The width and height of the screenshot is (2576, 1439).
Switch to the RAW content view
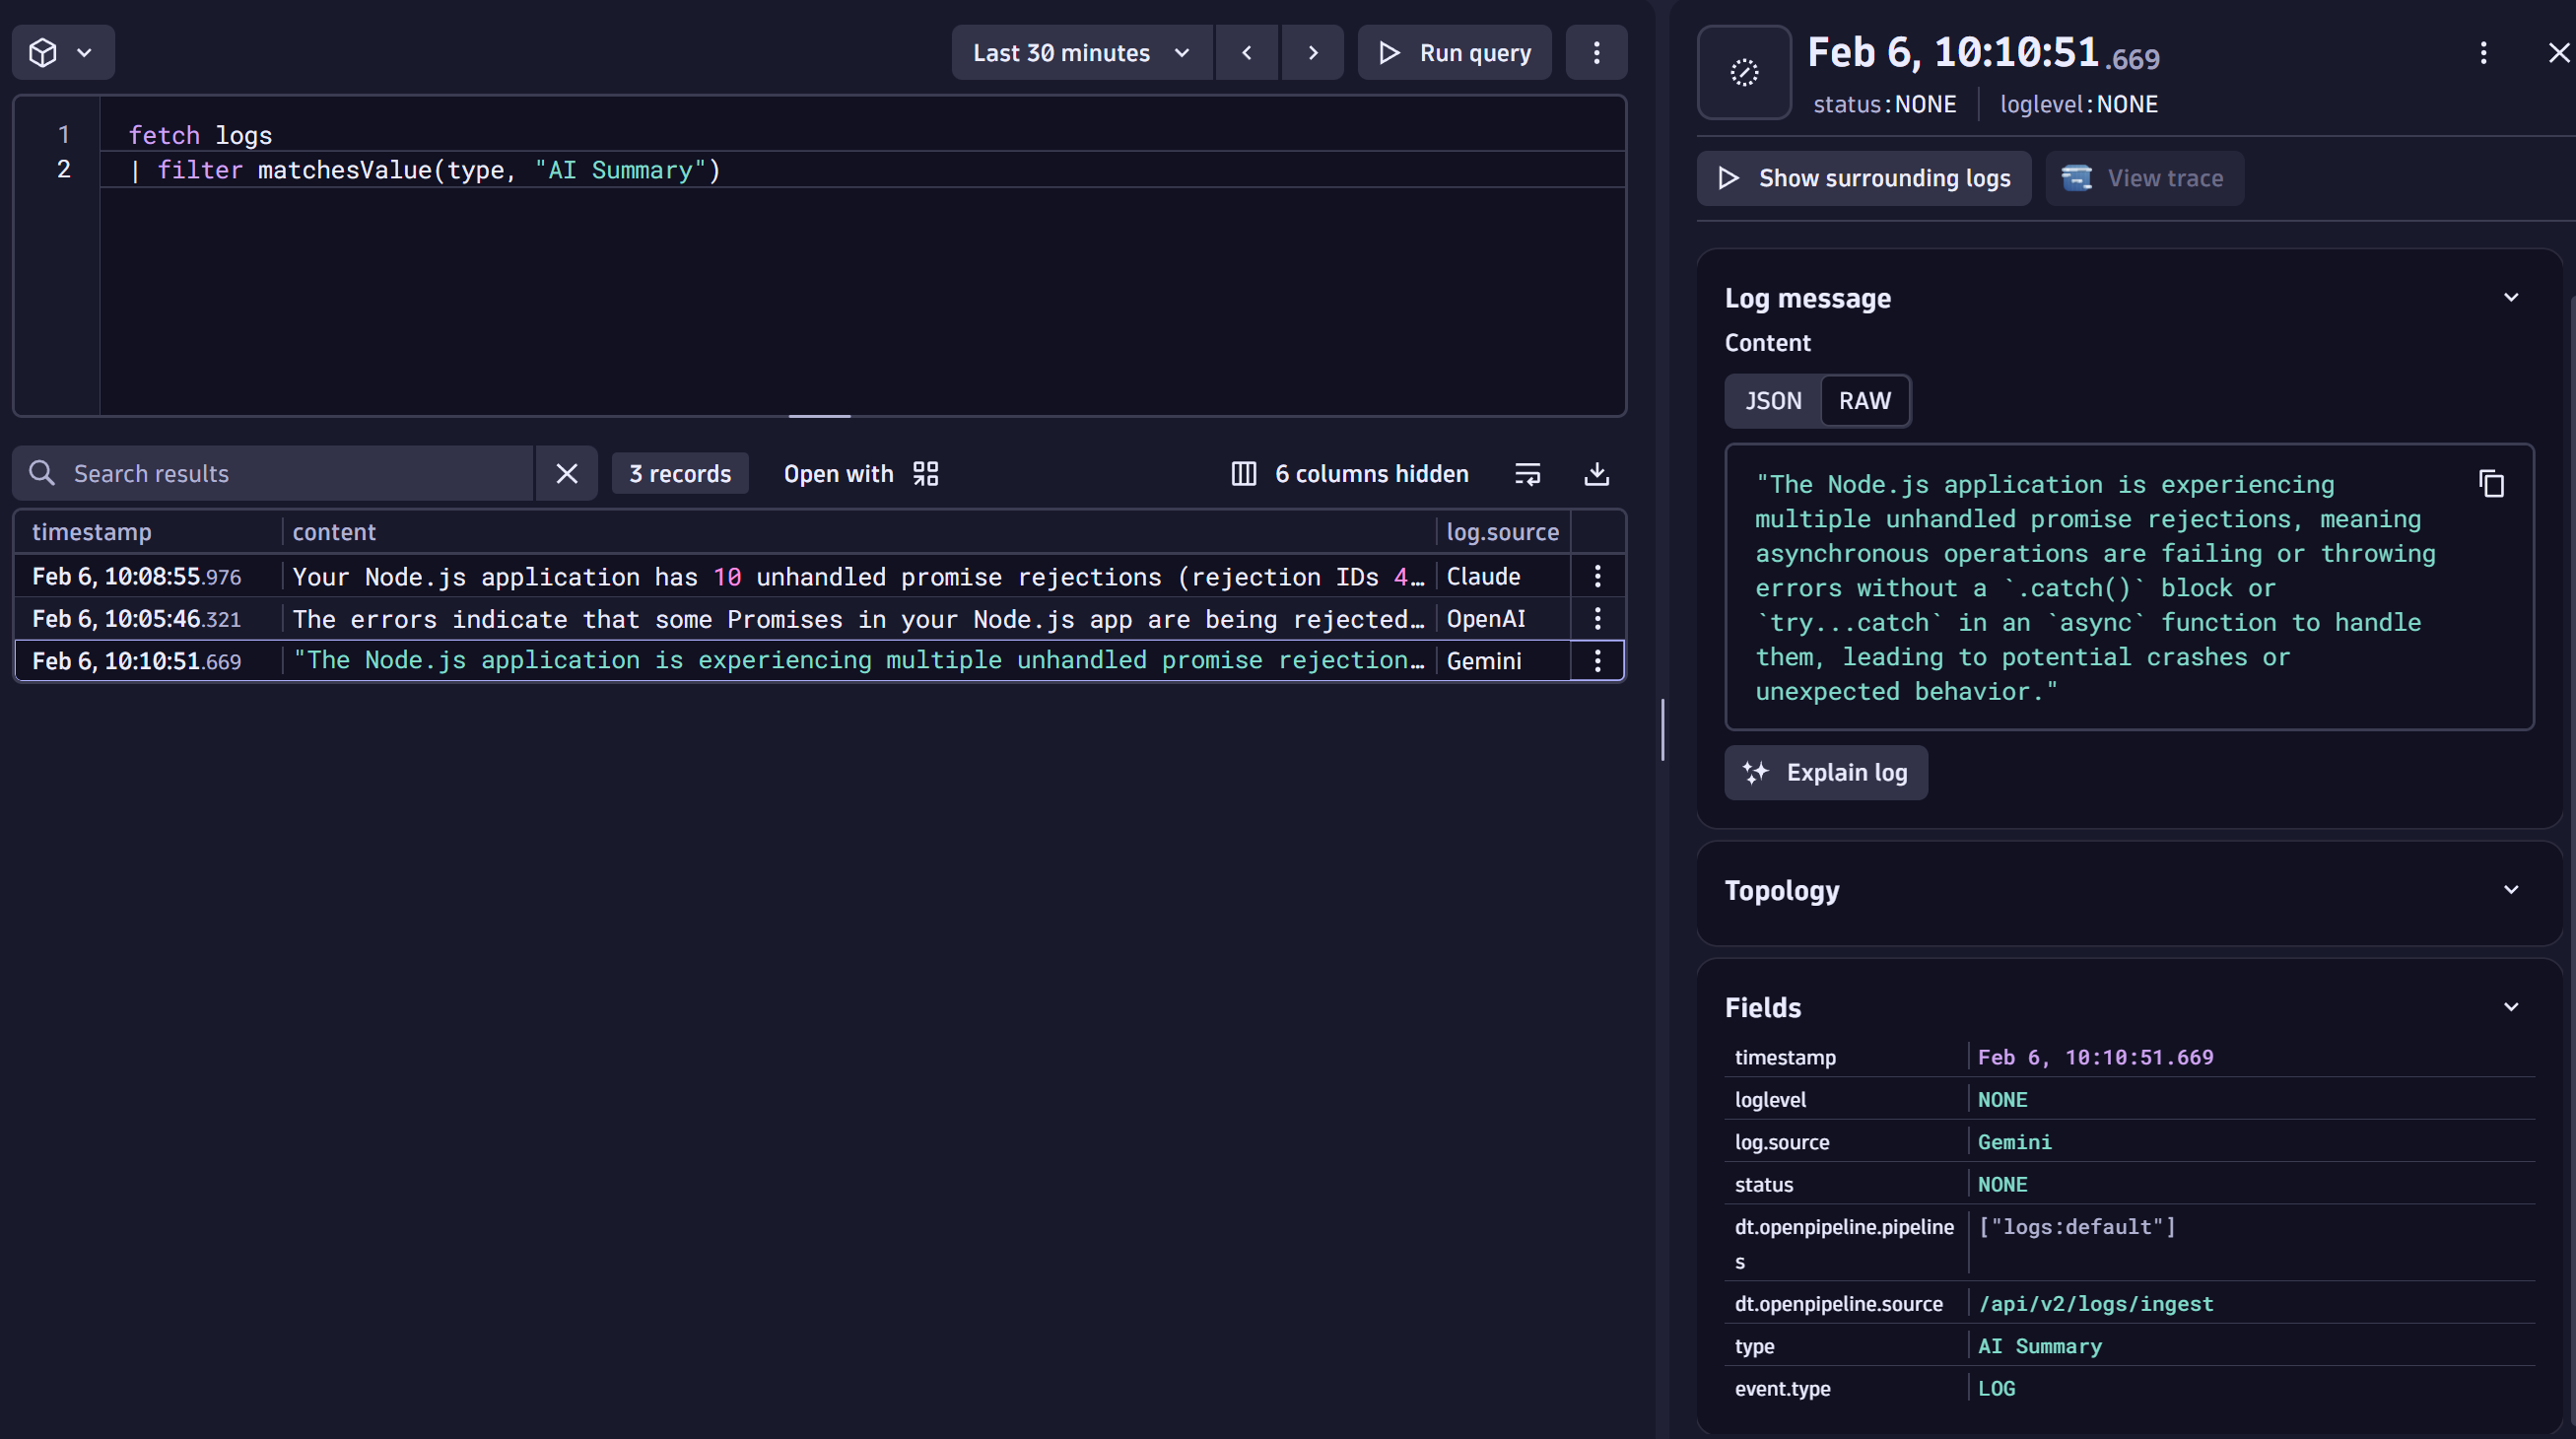1864,400
